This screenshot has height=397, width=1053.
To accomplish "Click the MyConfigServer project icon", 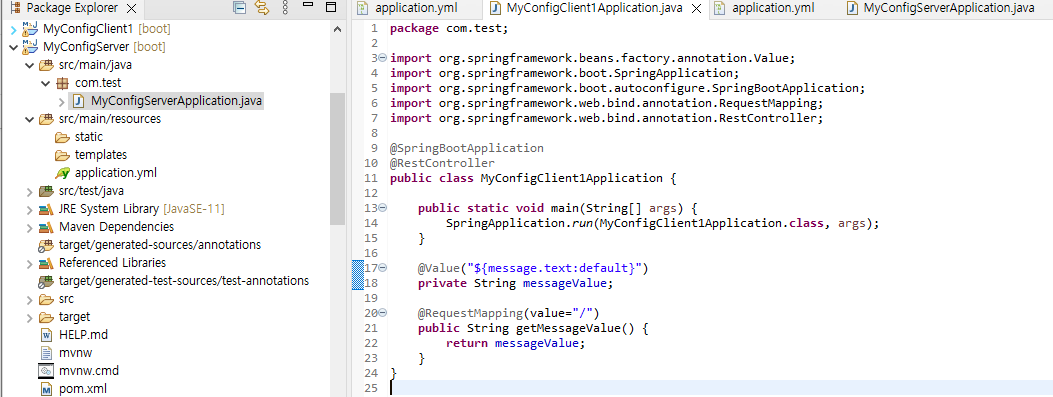I will tap(30, 47).
